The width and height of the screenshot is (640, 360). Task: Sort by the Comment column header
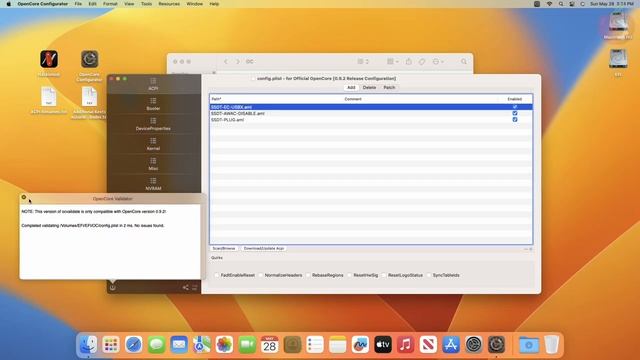[x=353, y=99]
